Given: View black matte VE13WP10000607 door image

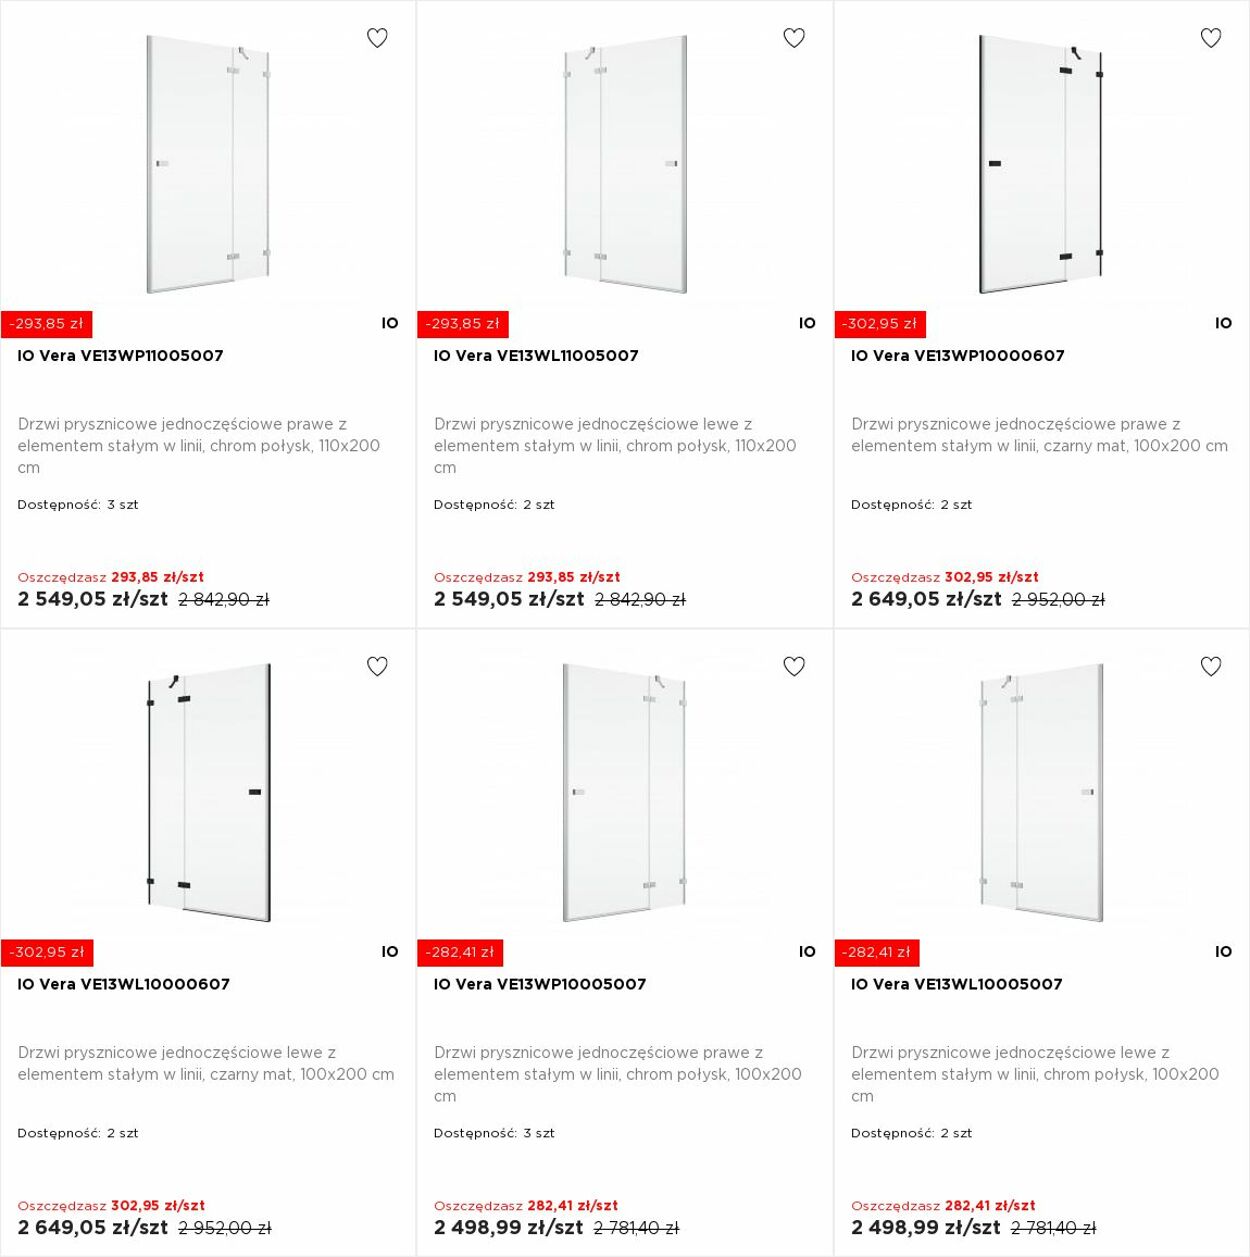Looking at the screenshot, I should 1041,164.
